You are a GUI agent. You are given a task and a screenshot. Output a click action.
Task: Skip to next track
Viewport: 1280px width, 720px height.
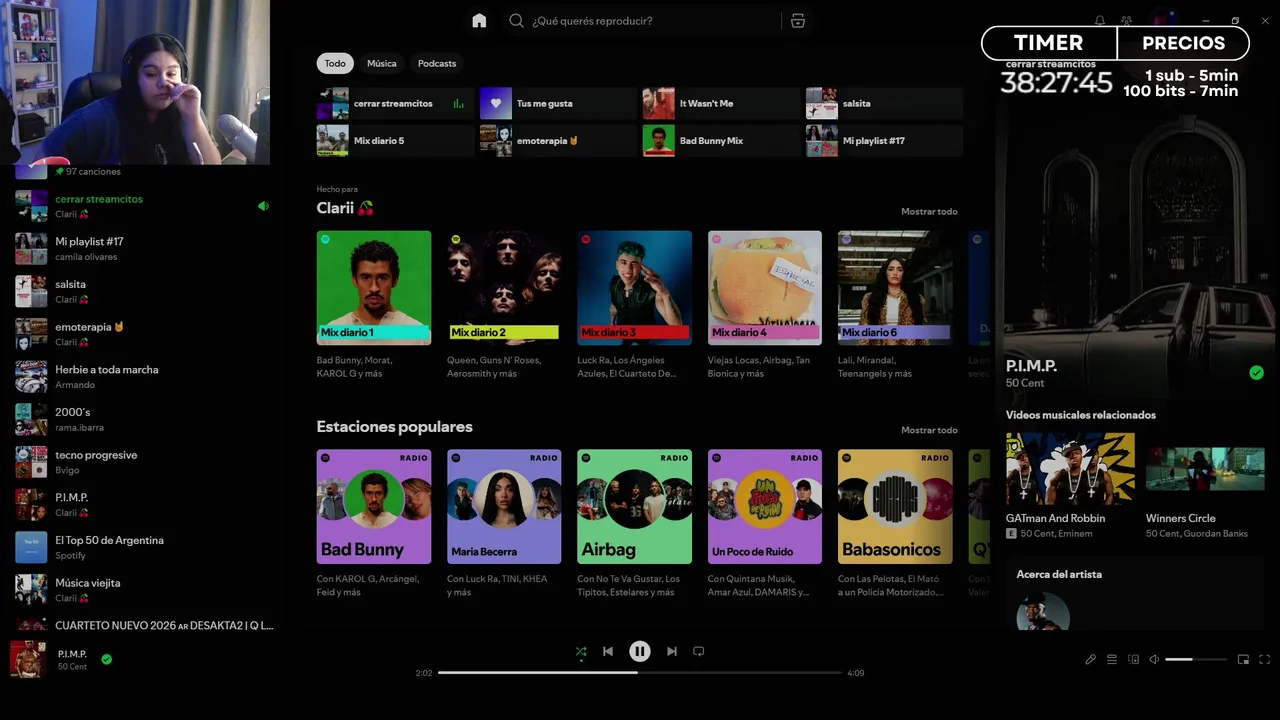pyautogui.click(x=672, y=651)
